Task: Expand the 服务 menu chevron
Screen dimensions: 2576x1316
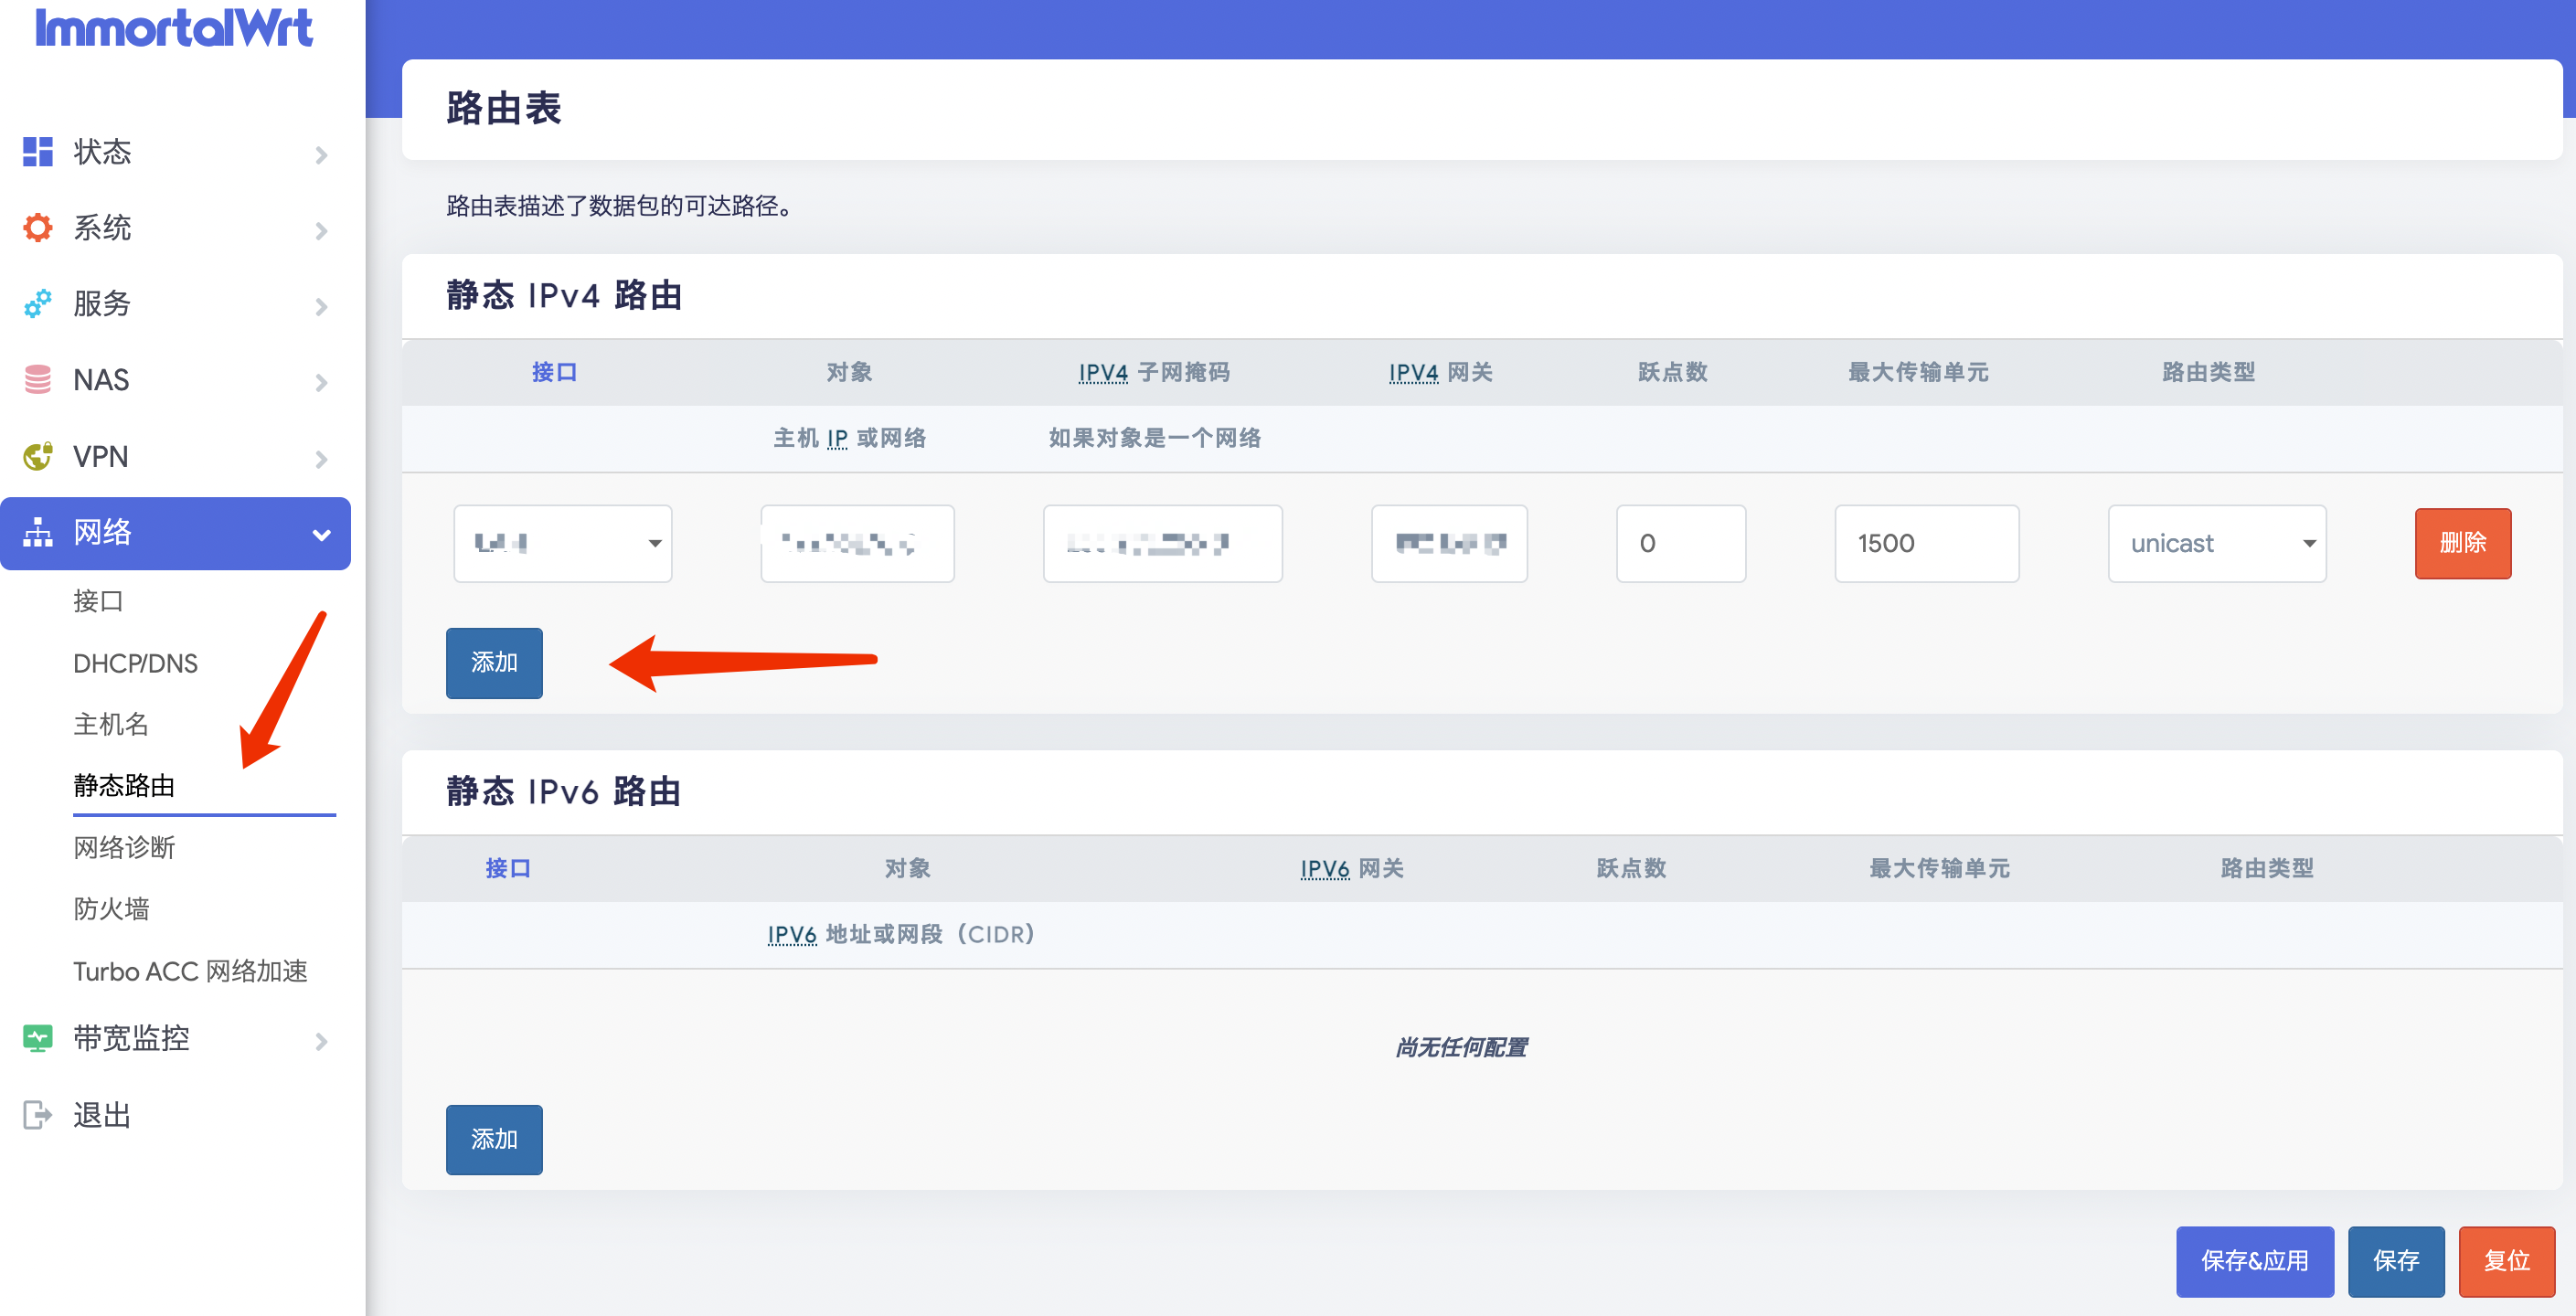Action: point(321,307)
